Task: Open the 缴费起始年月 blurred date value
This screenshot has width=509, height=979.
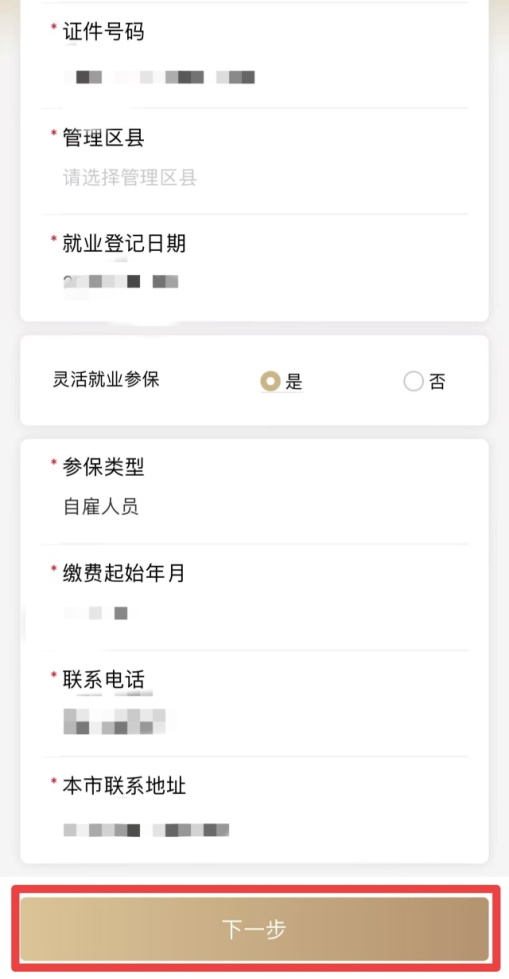Action: (x=96, y=613)
